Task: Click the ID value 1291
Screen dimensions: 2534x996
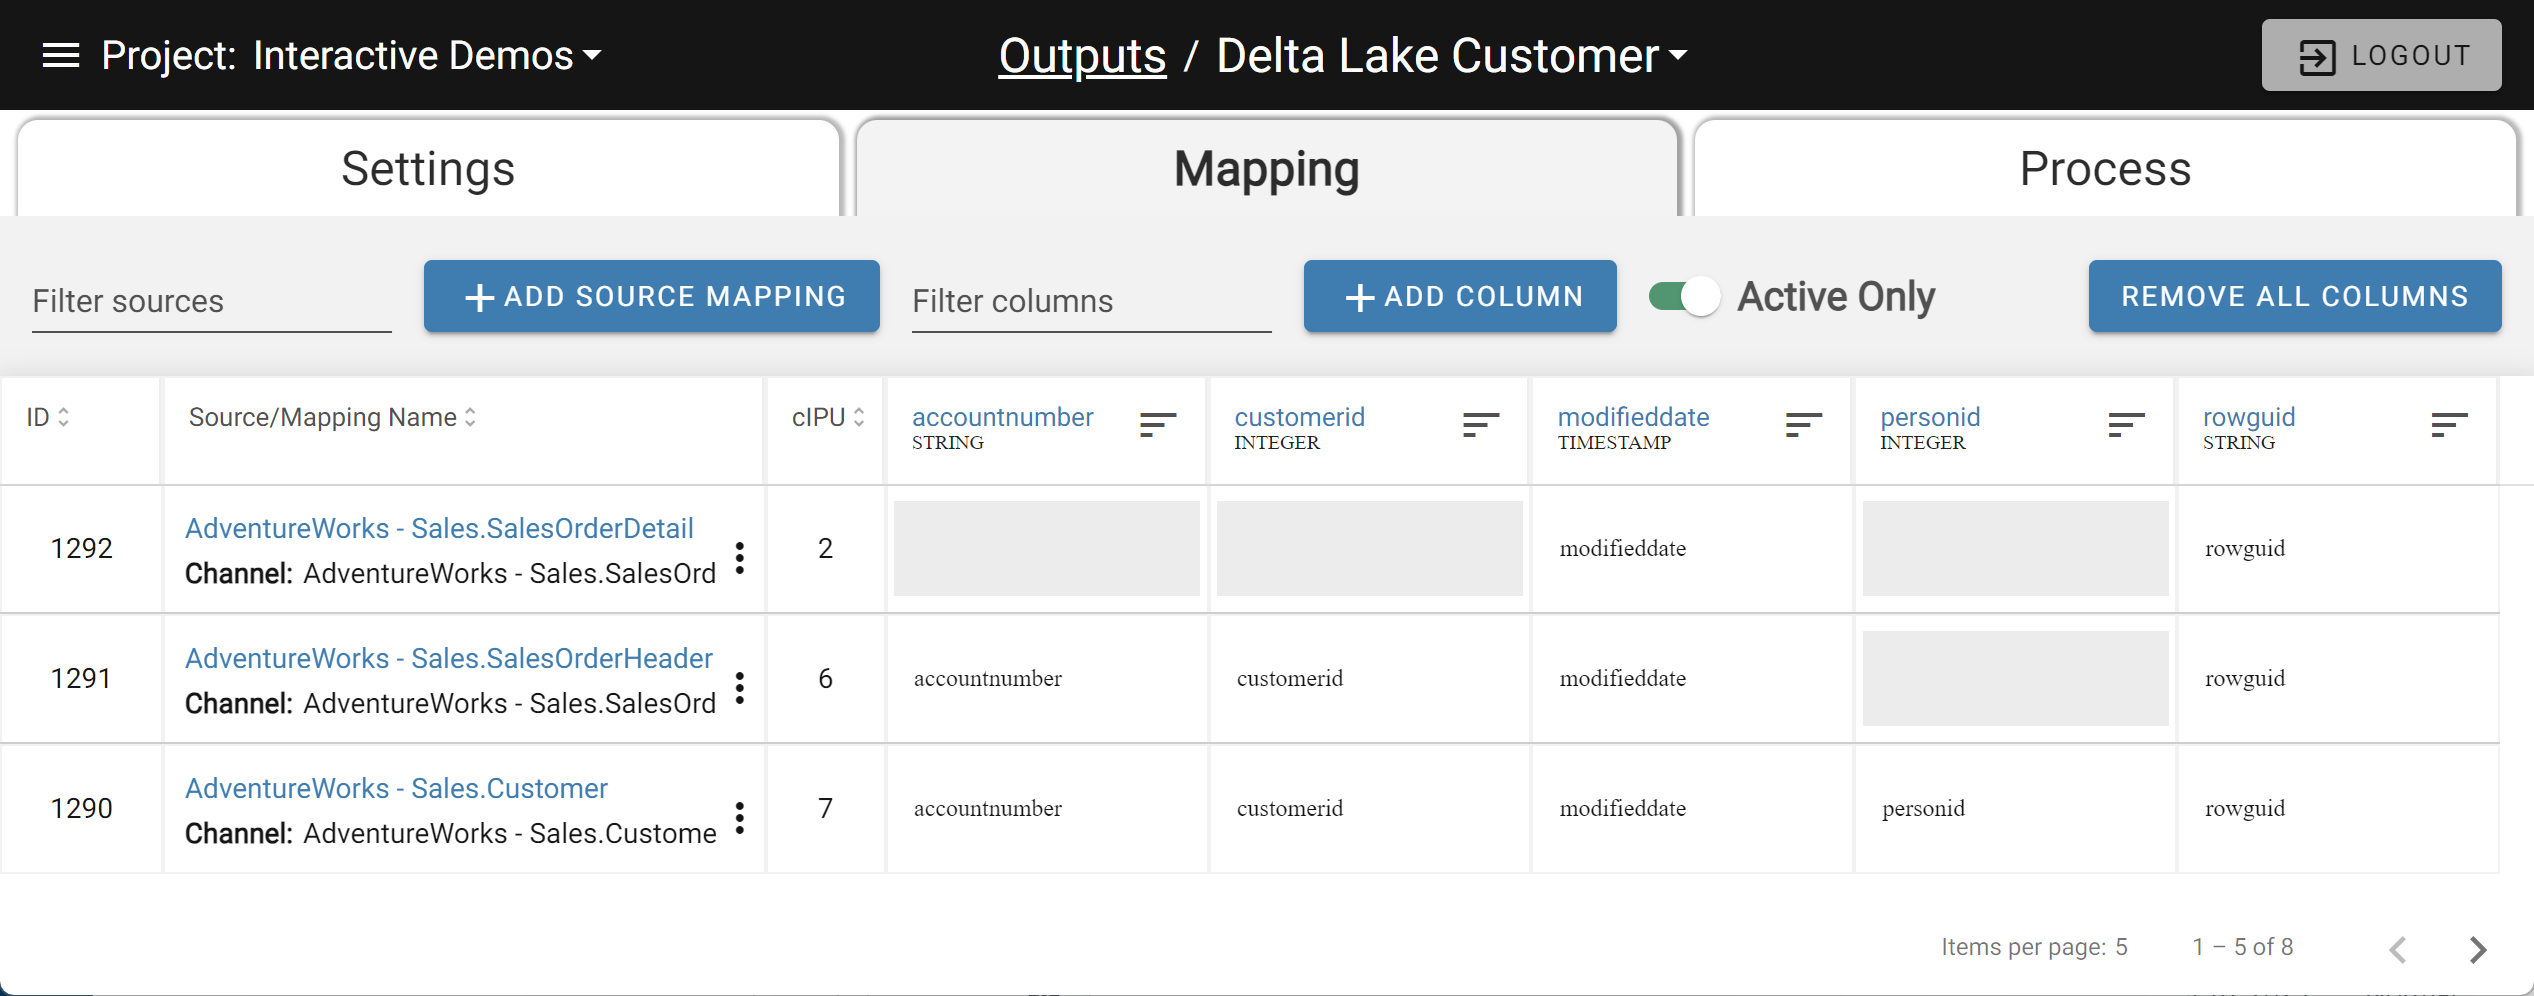Action: (81, 678)
